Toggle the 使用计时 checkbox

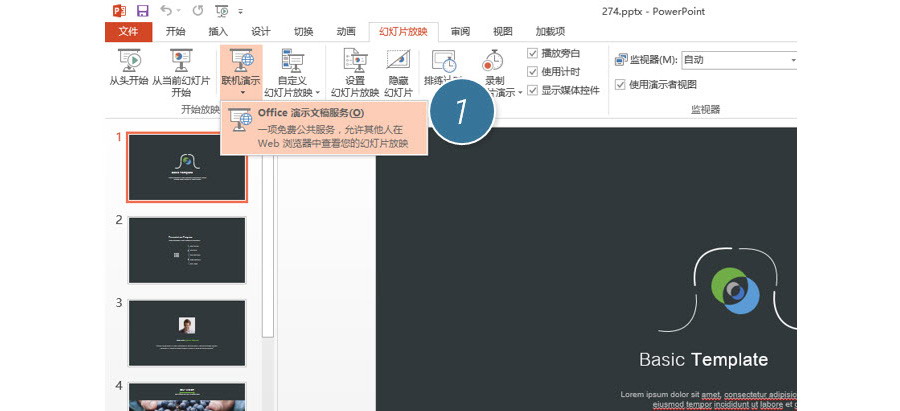(533, 72)
